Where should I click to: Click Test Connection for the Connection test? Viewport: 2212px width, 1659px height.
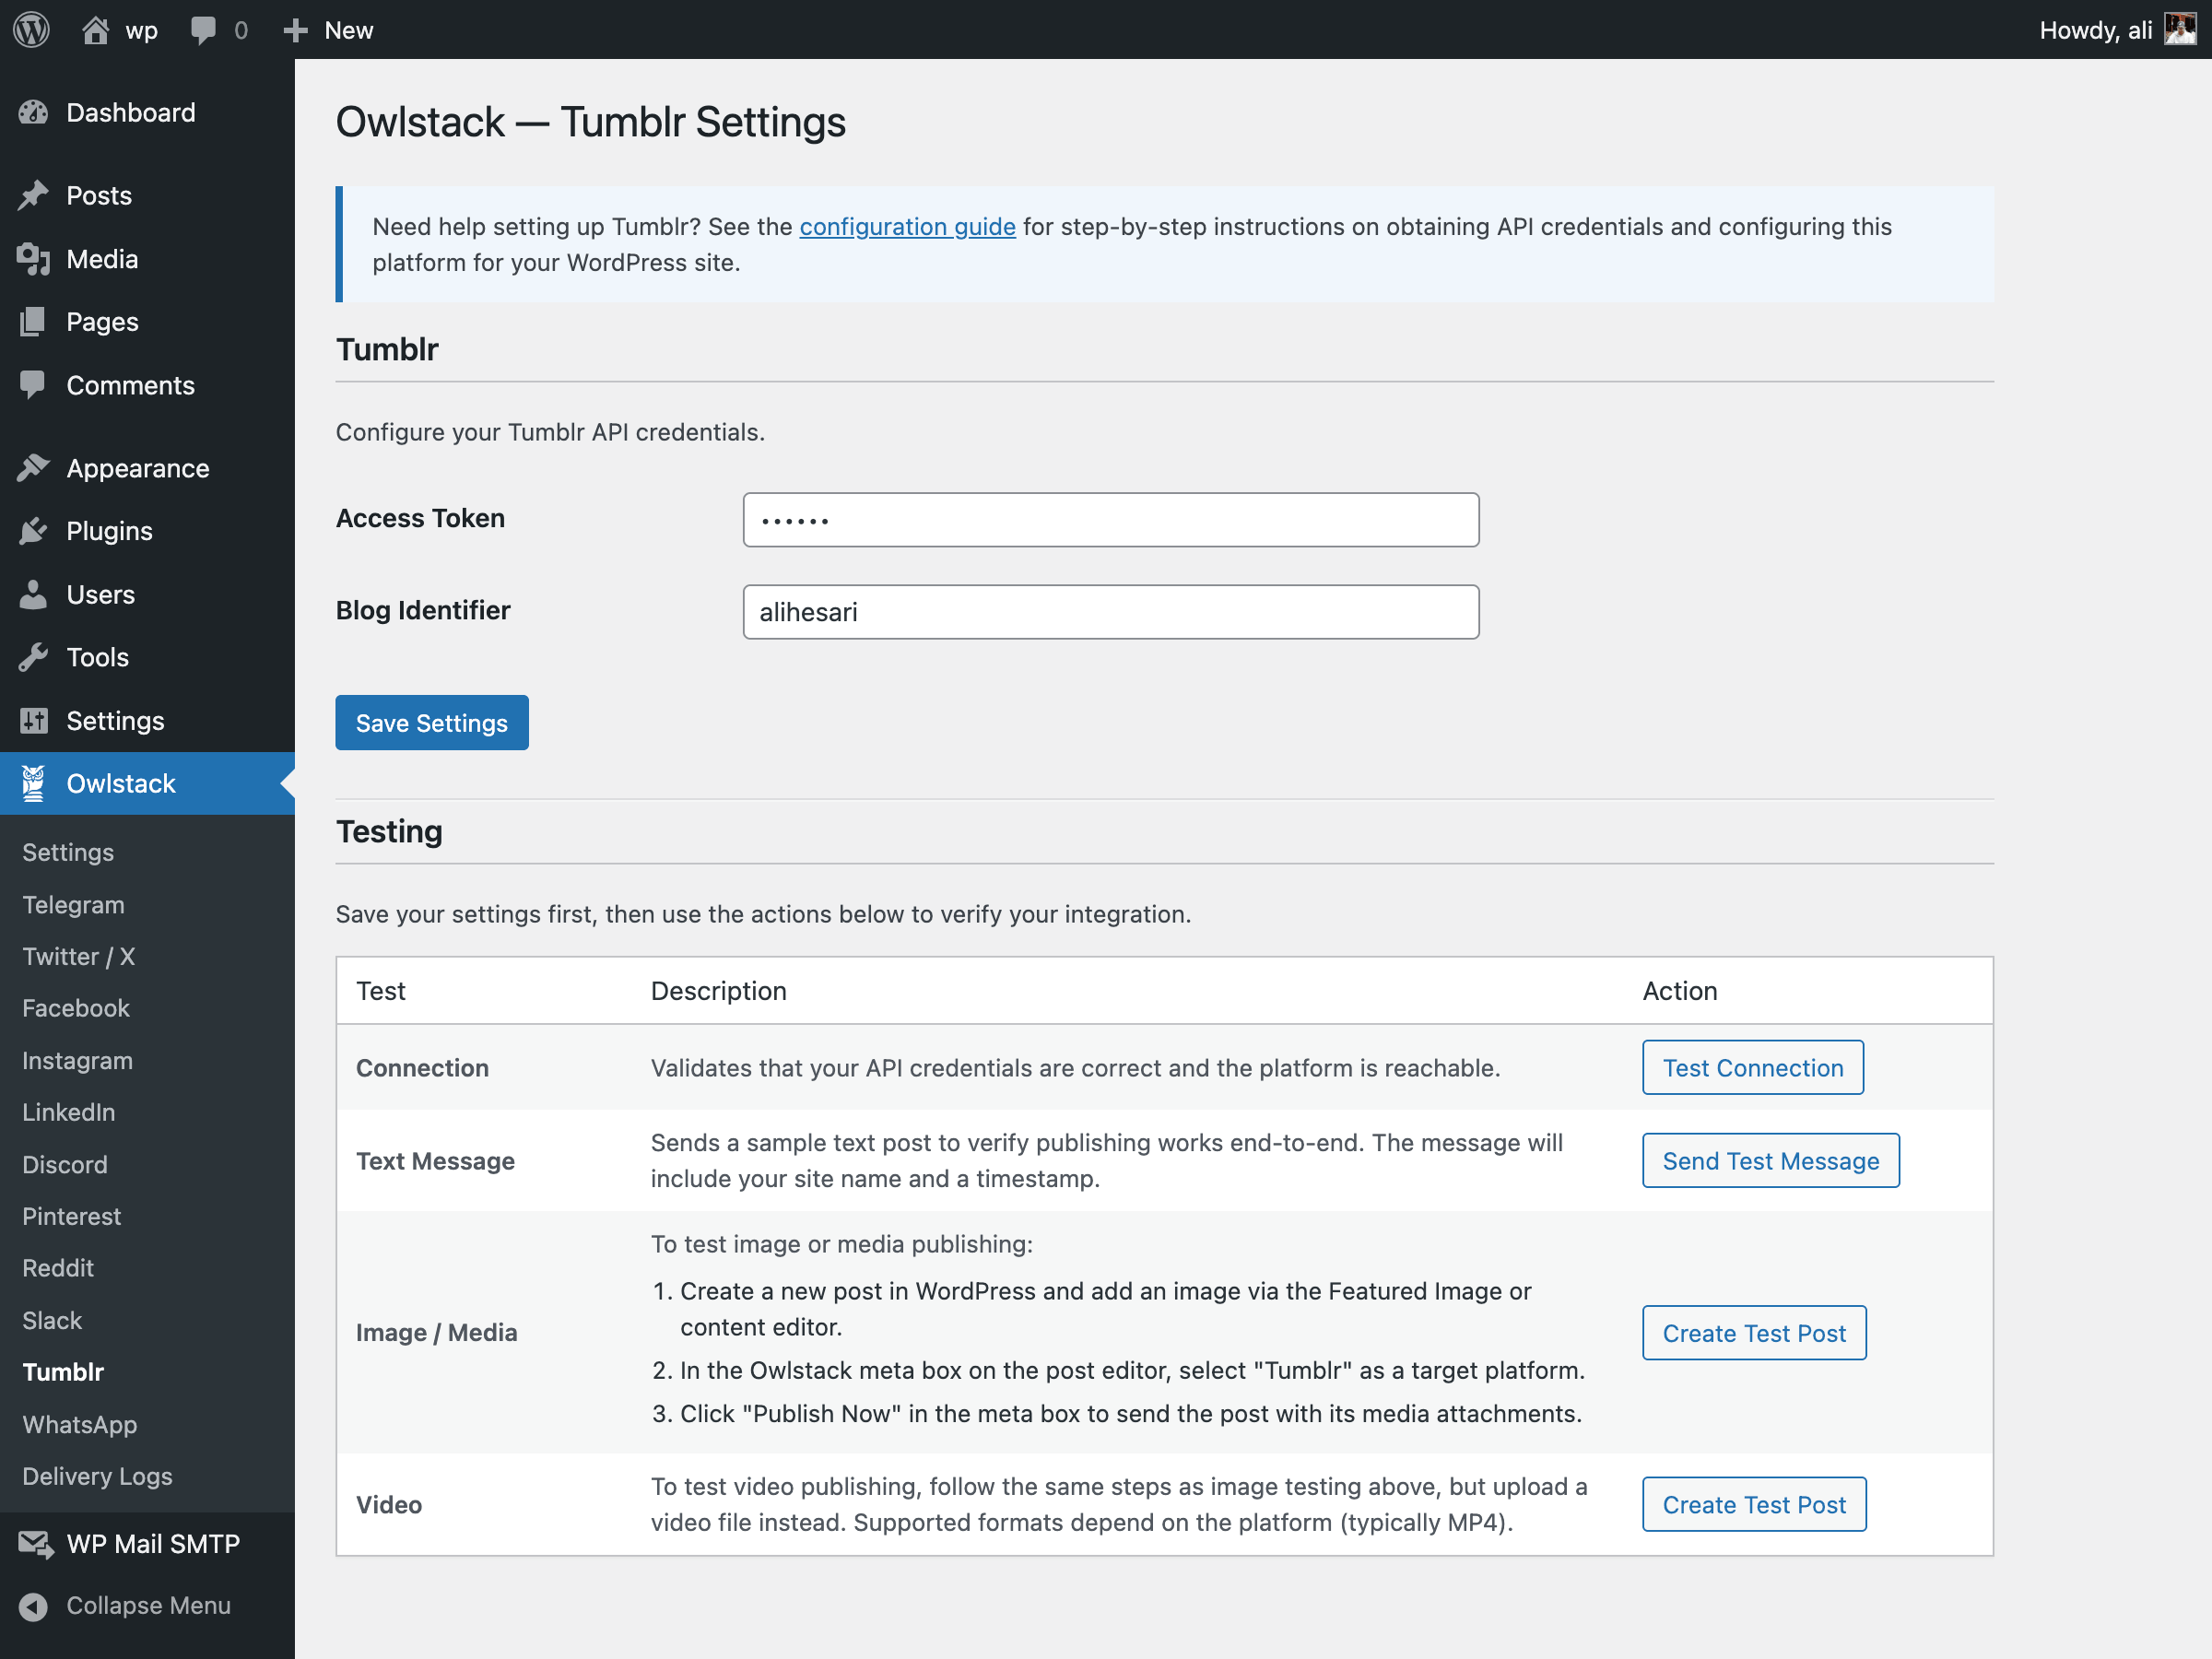coord(1752,1067)
